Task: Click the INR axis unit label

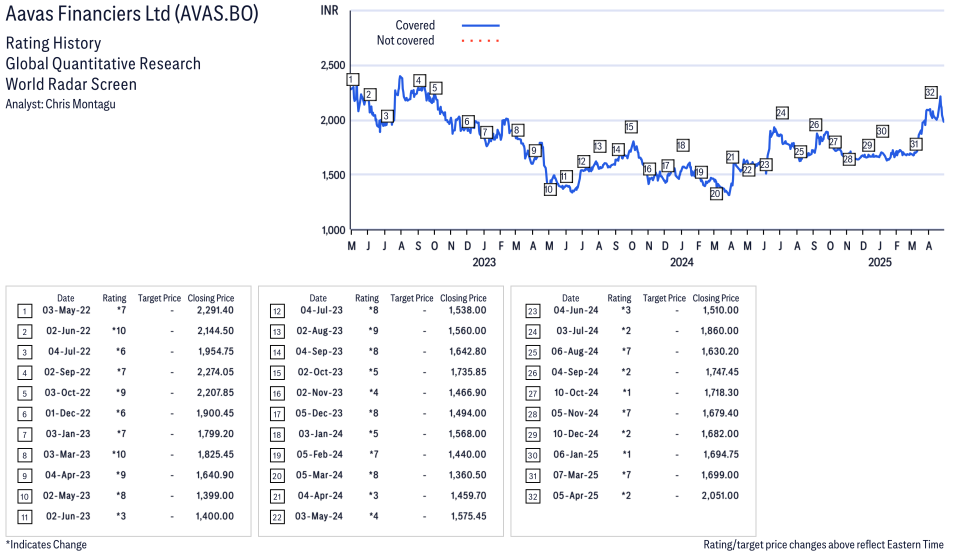Action: coord(329,11)
